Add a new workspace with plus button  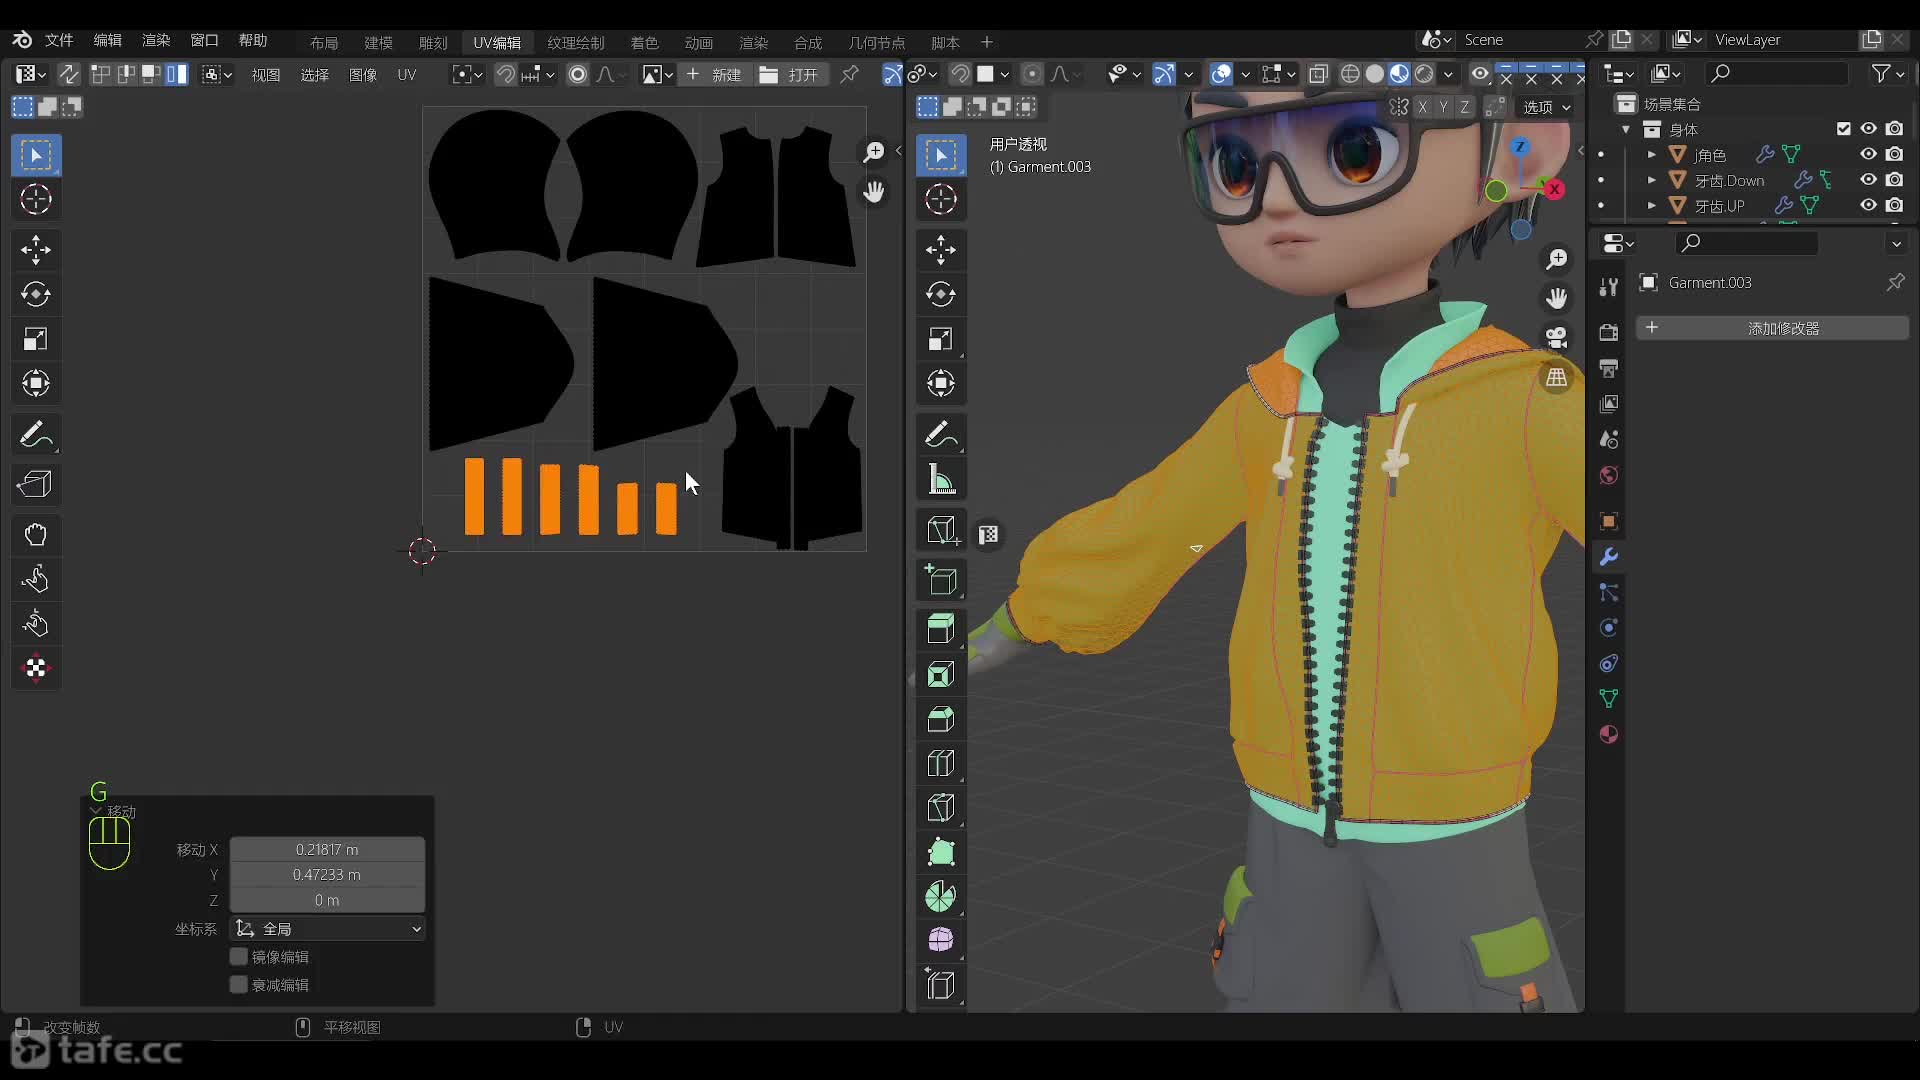click(987, 41)
